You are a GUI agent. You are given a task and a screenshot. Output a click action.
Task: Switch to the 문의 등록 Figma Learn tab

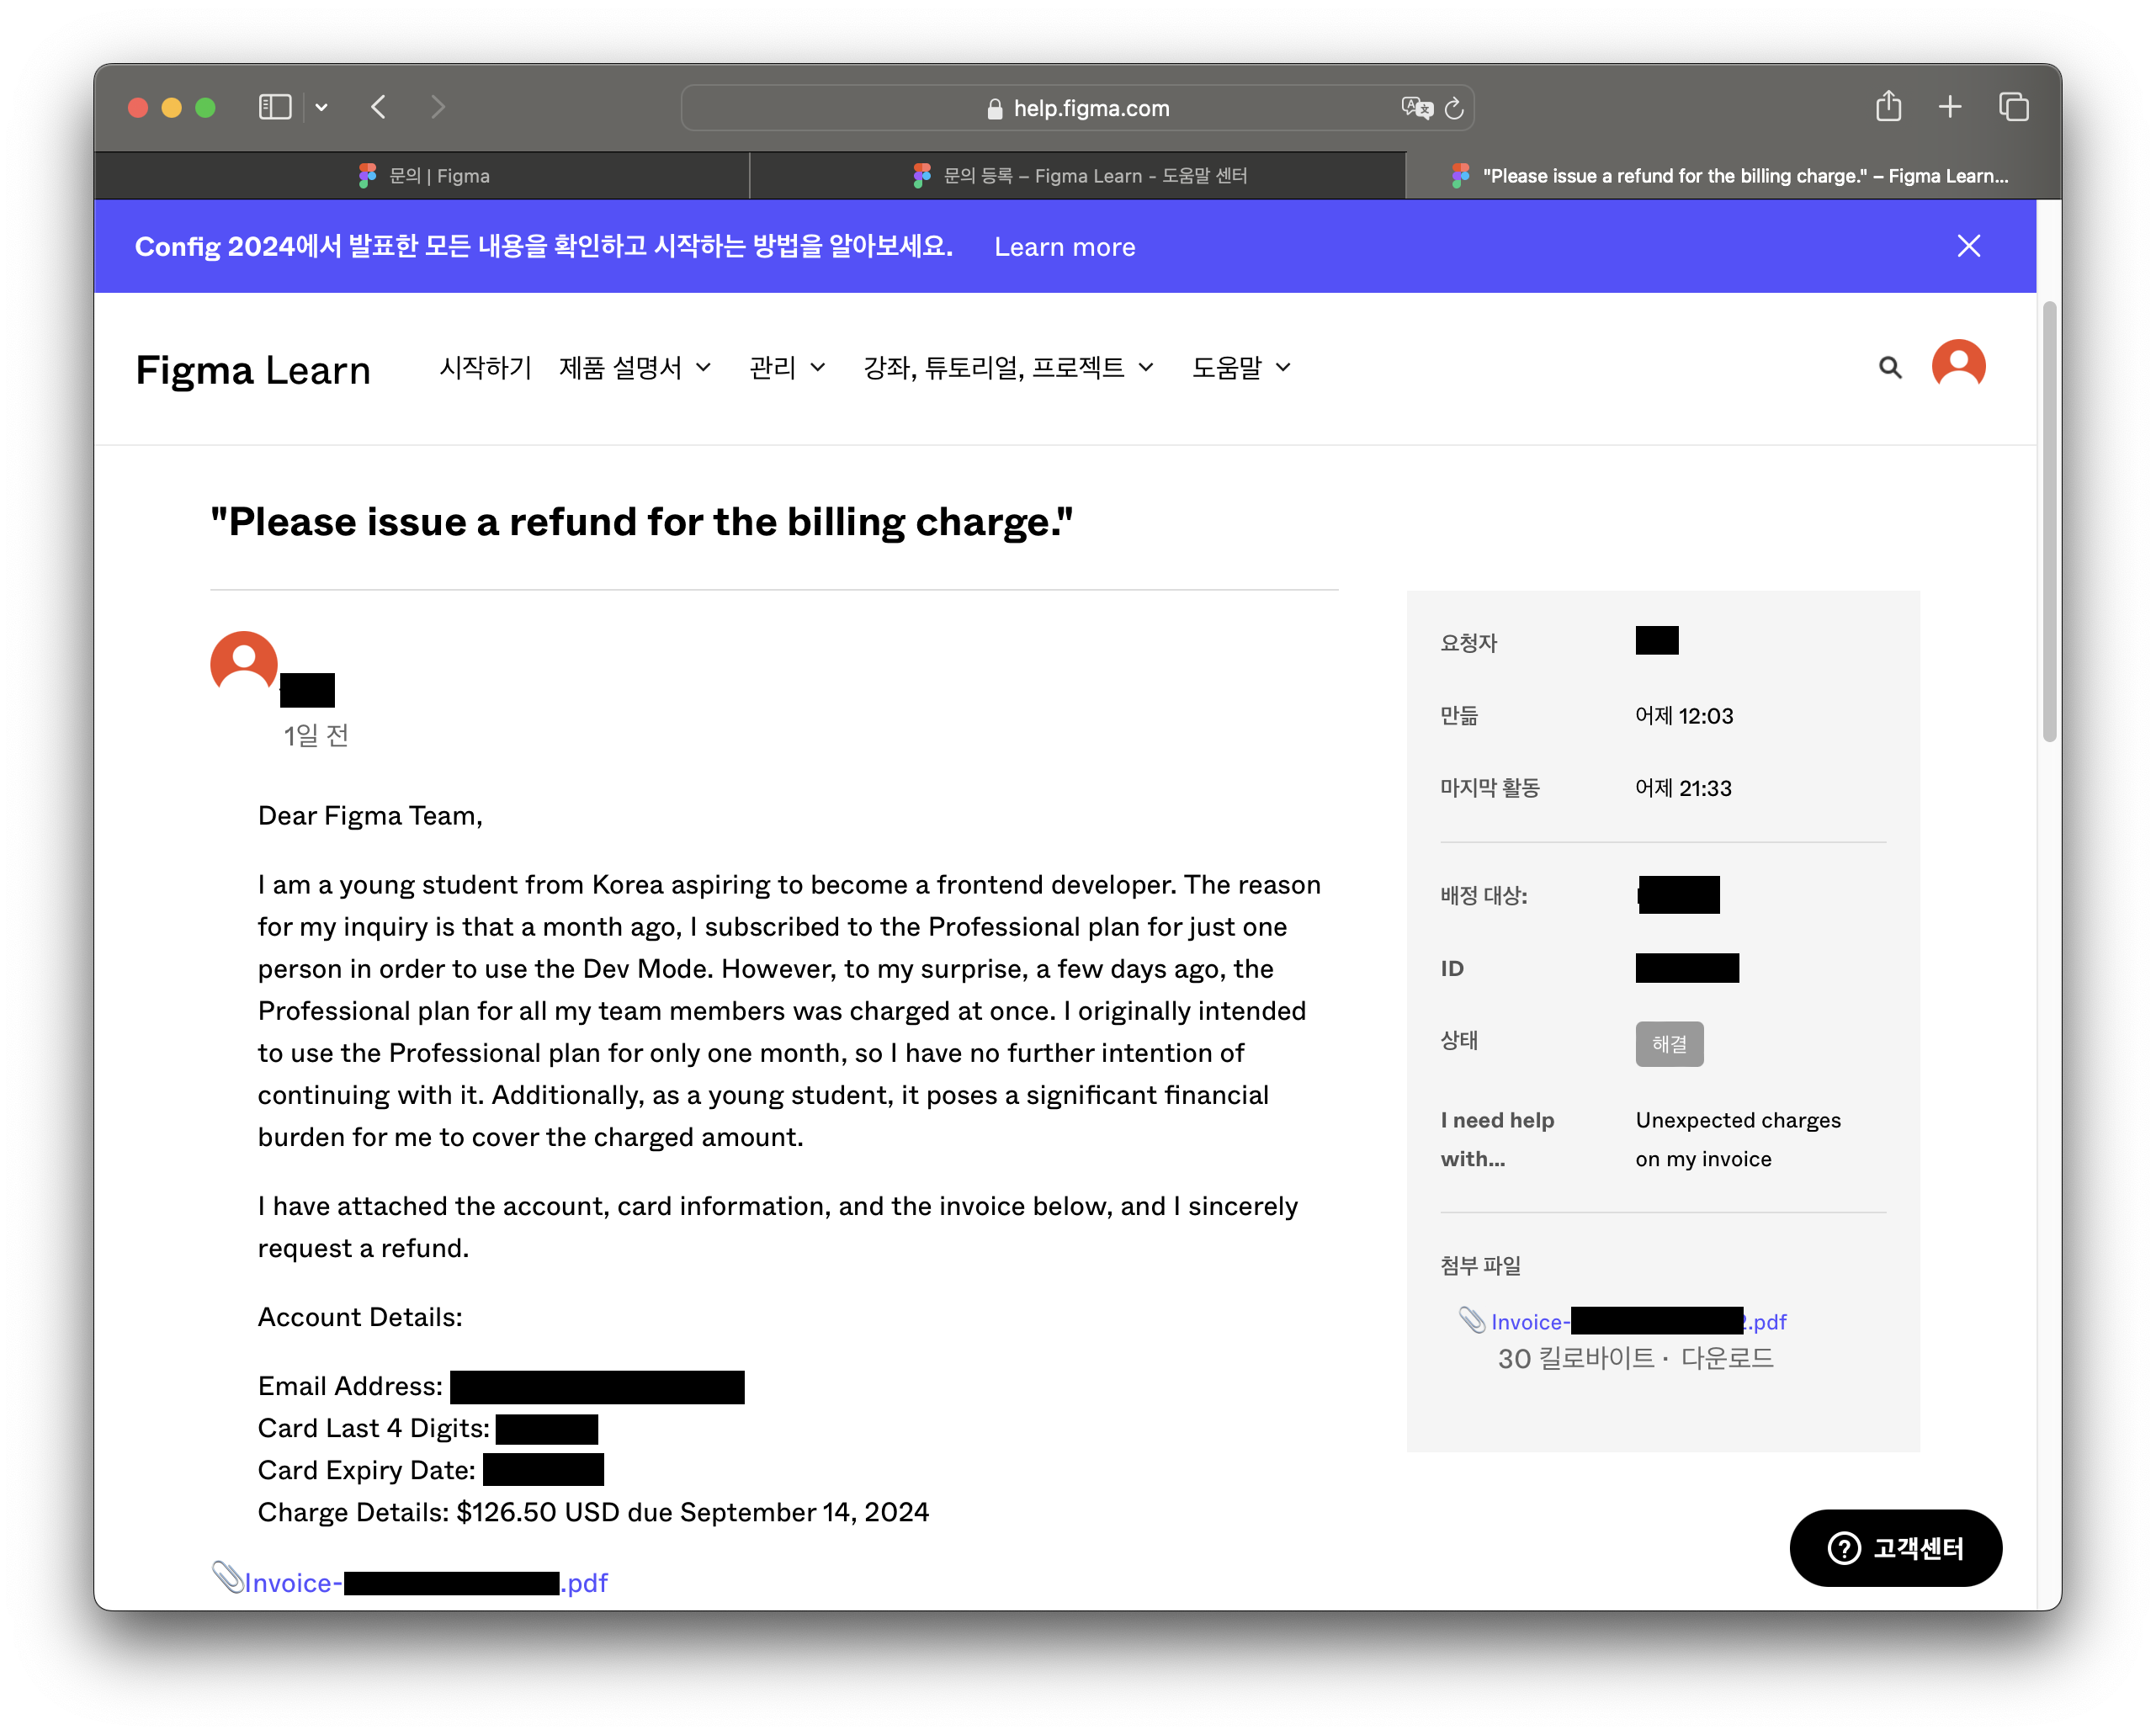[1080, 176]
